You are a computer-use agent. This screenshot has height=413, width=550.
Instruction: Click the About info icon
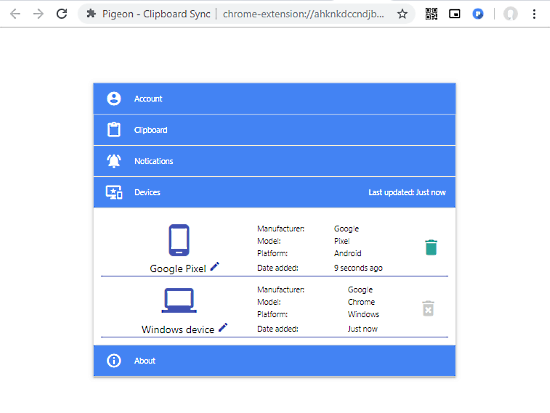[x=114, y=360]
